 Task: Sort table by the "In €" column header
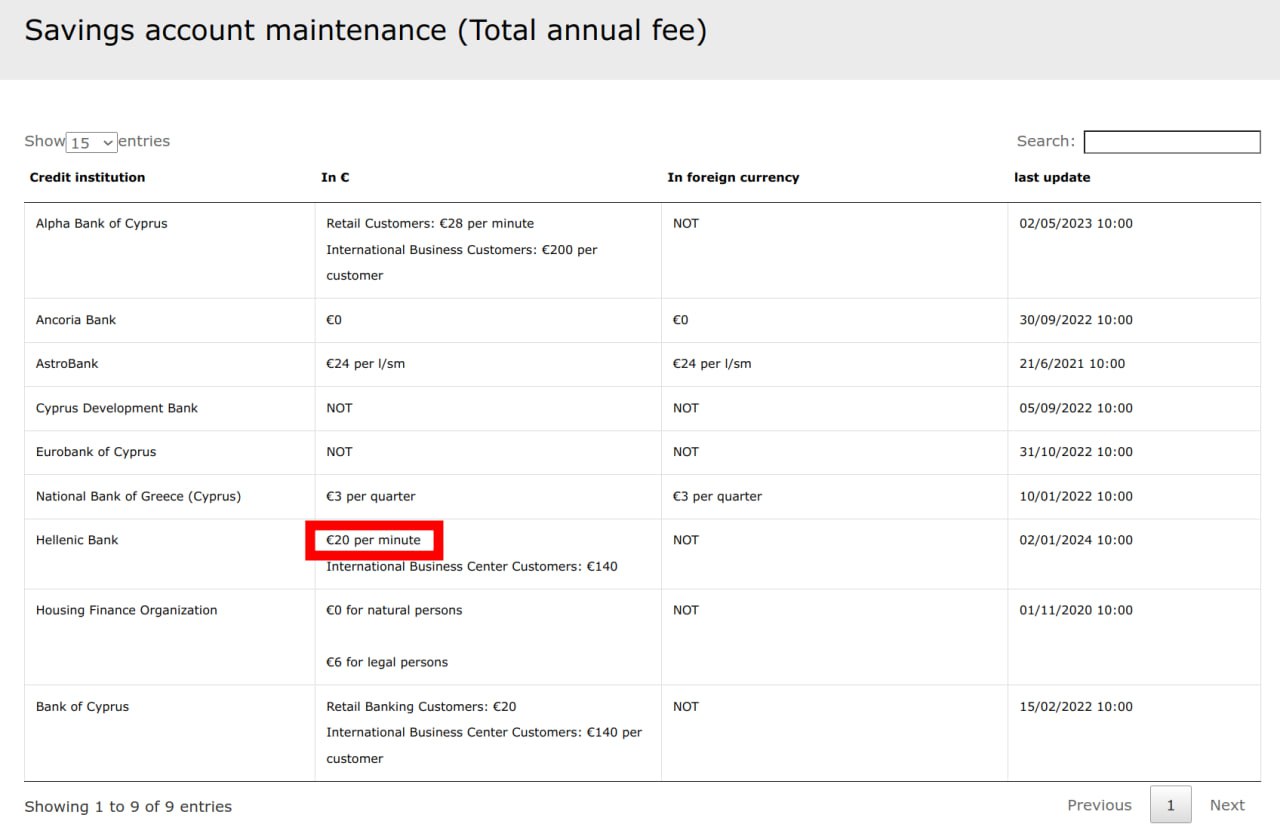(x=335, y=177)
